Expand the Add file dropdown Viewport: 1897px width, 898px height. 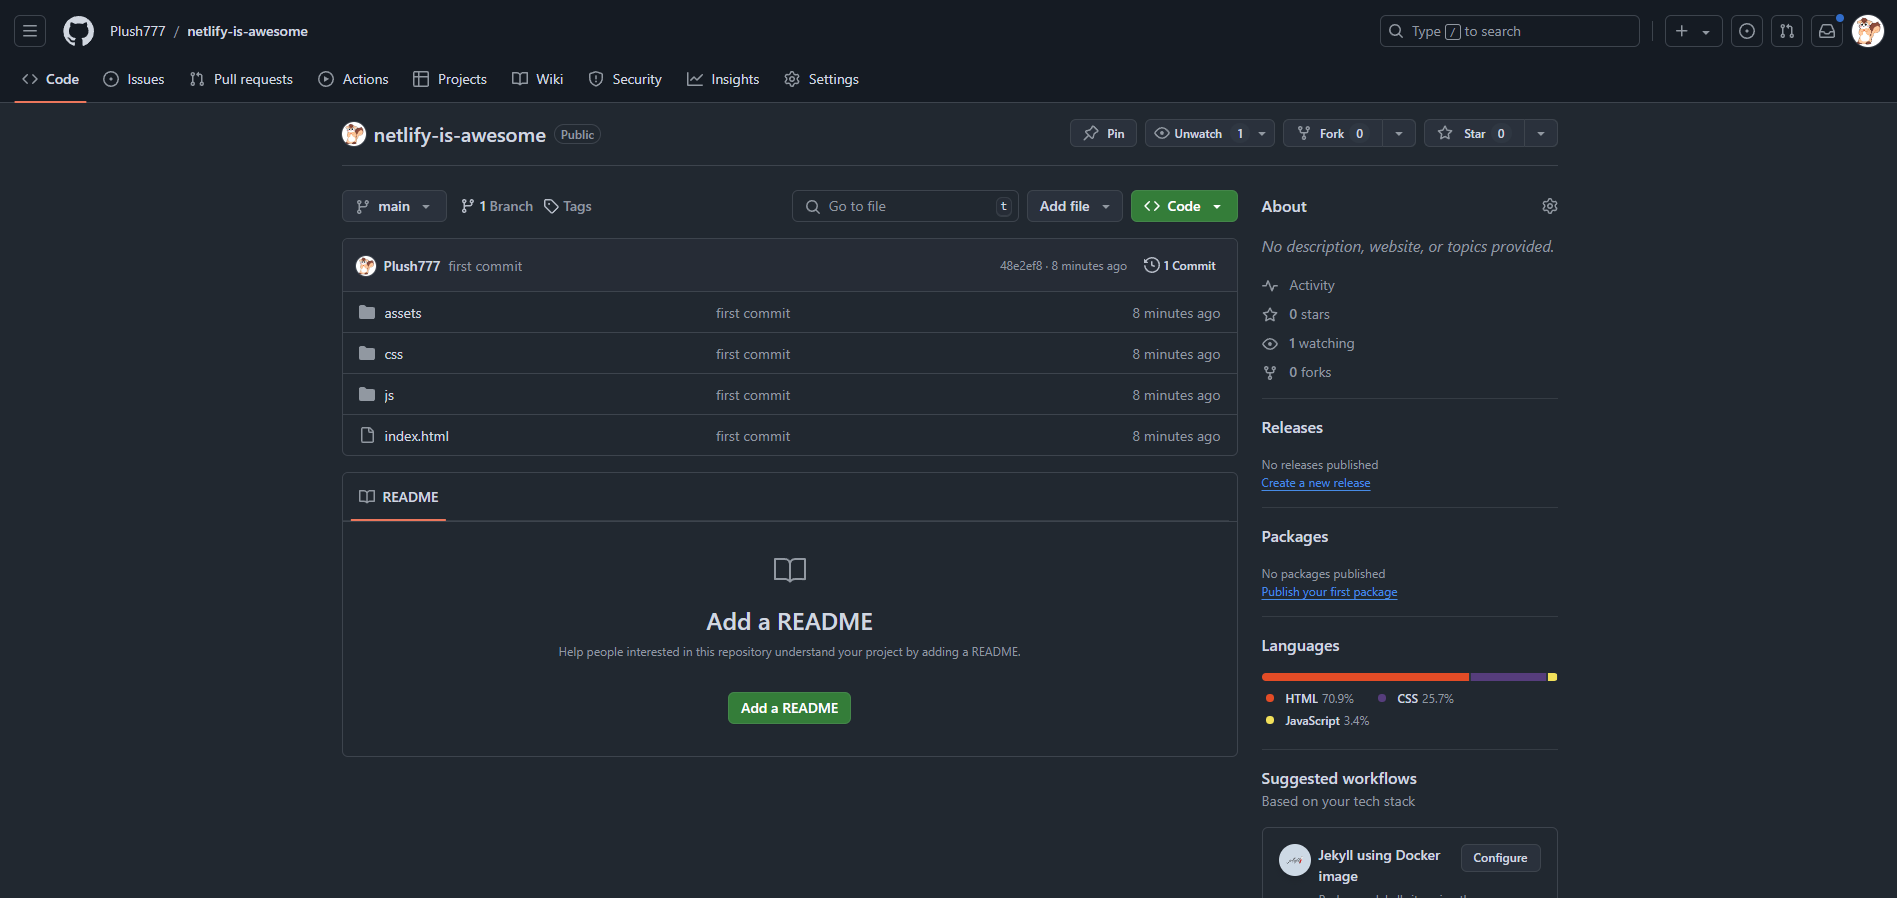pyautogui.click(x=1074, y=206)
